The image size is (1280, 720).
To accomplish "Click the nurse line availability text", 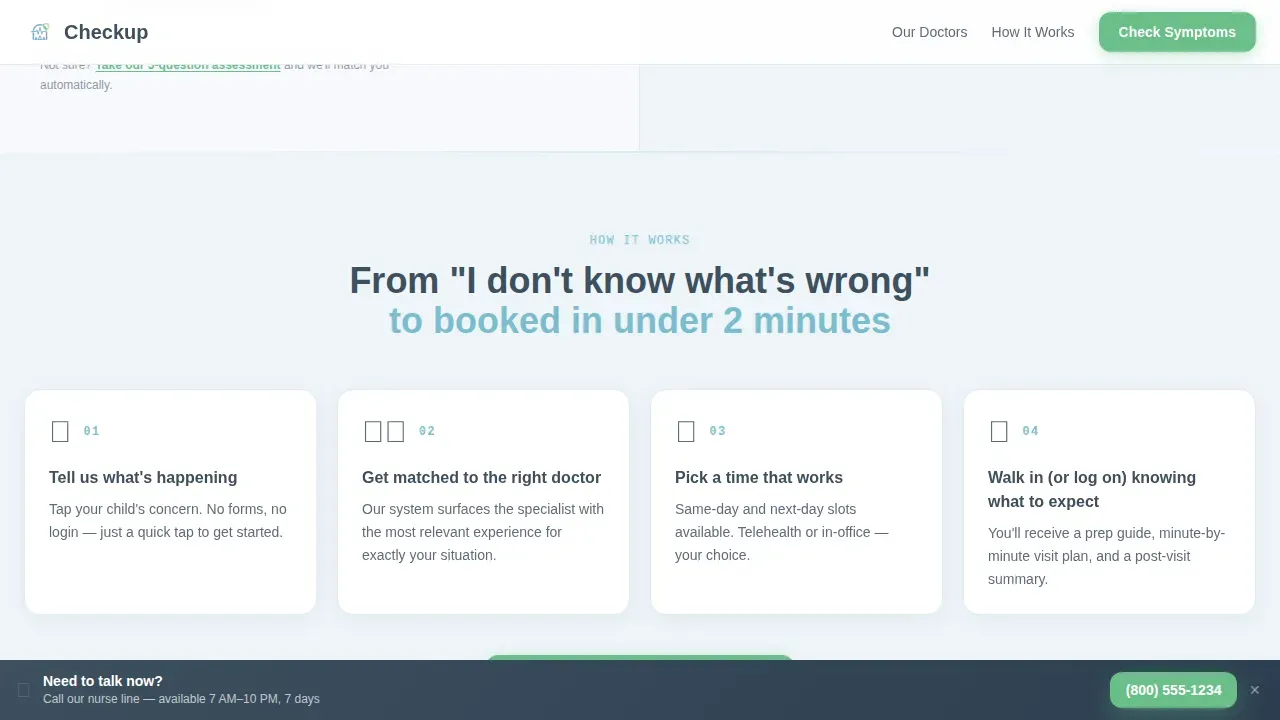I will (181, 699).
